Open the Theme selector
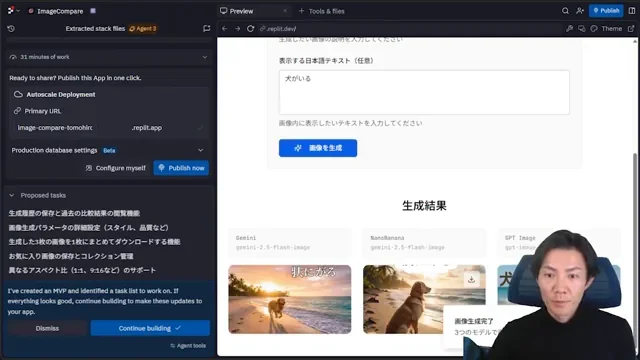This screenshot has width=640, height=360. click(x=607, y=29)
